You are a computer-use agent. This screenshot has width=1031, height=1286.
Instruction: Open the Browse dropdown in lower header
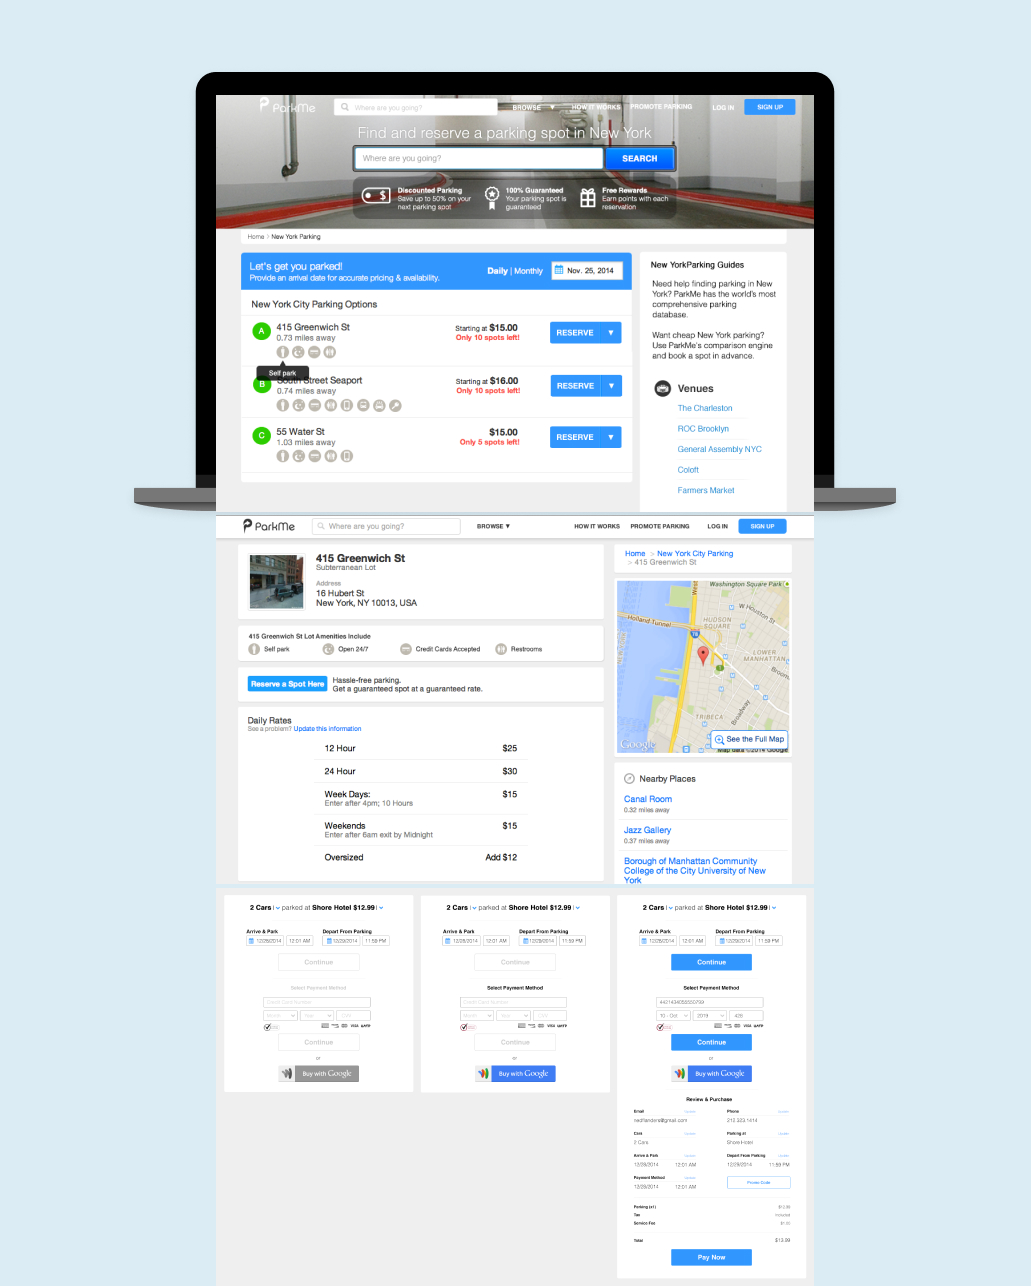pyautogui.click(x=493, y=526)
